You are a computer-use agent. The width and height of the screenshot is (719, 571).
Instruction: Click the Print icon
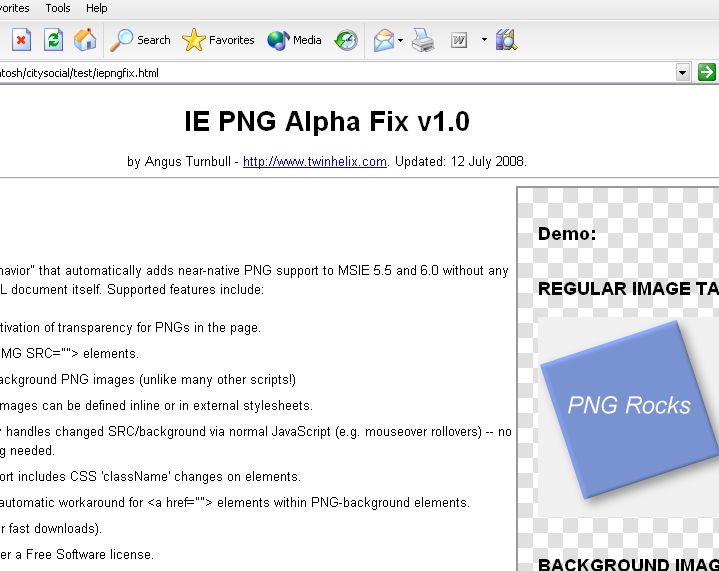pyautogui.click(x=423, y=40)
